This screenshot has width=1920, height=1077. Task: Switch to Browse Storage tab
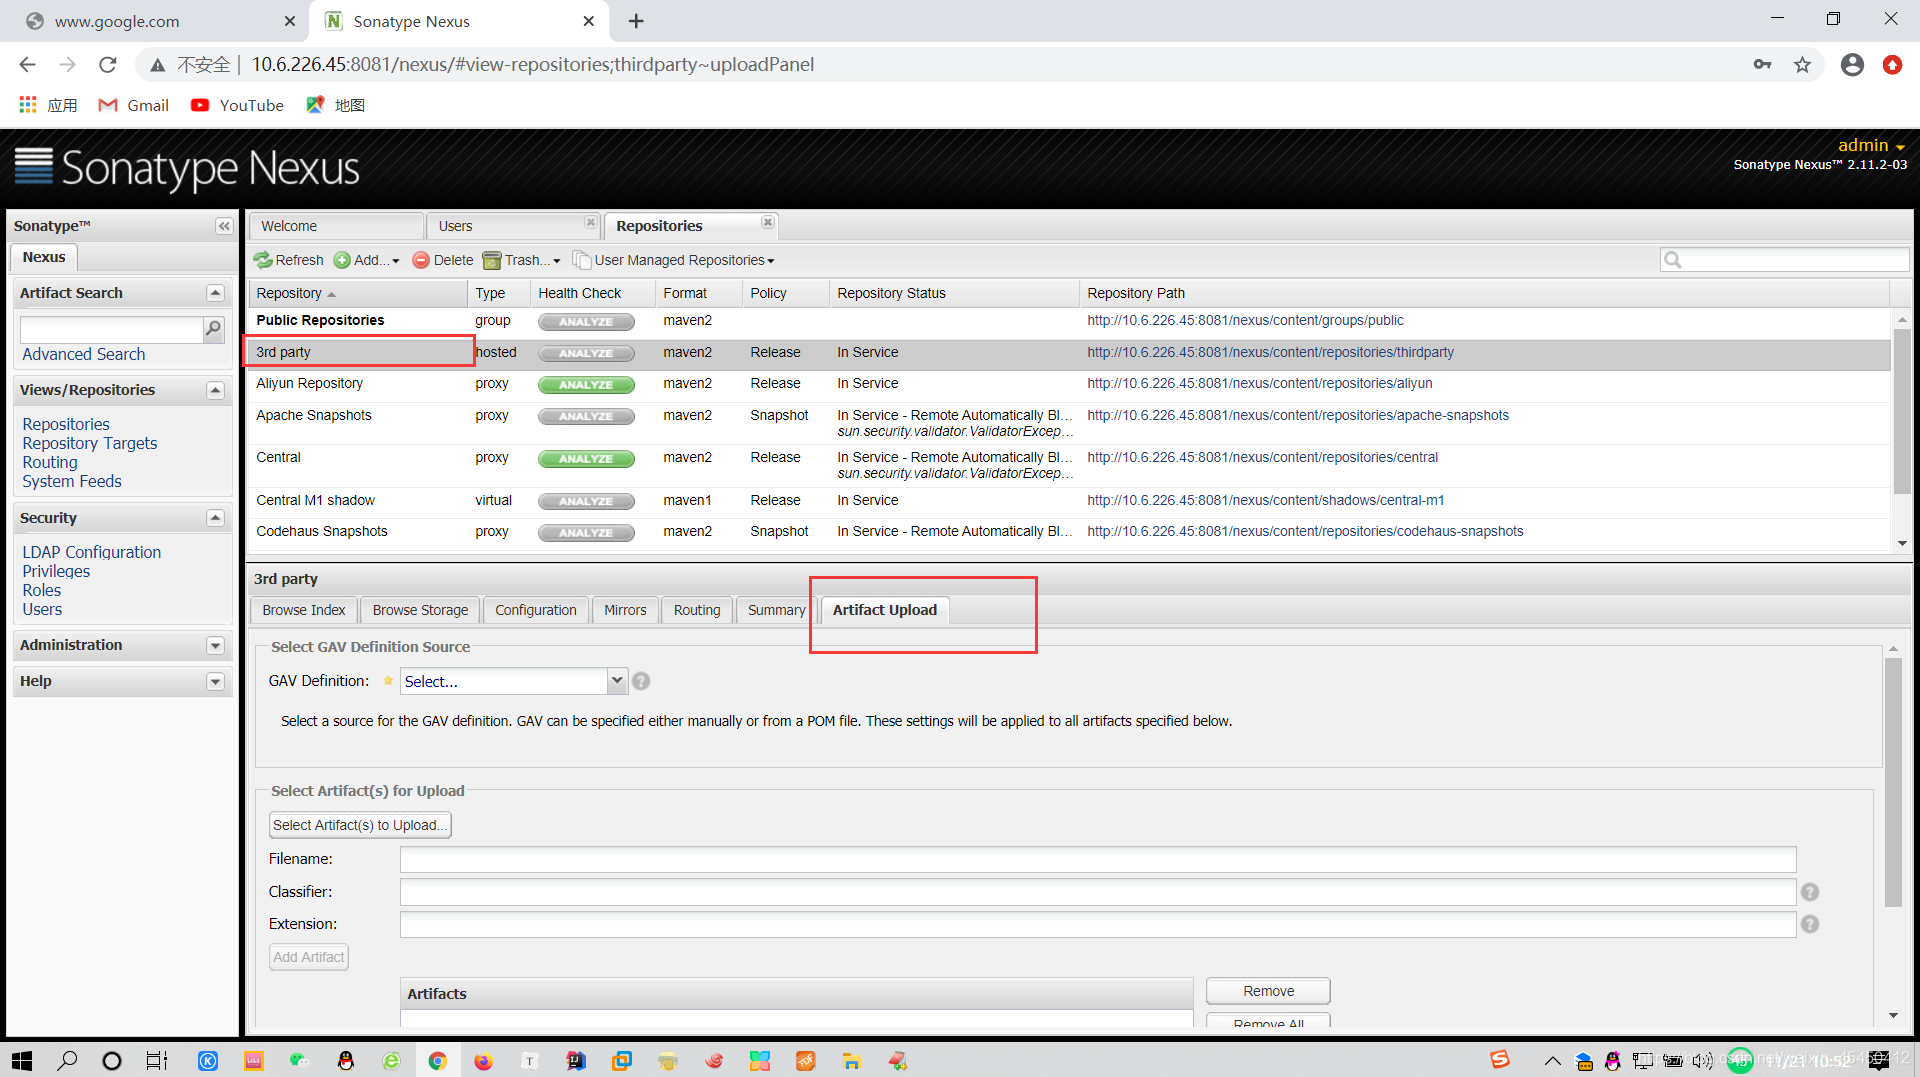pos(420,610)
